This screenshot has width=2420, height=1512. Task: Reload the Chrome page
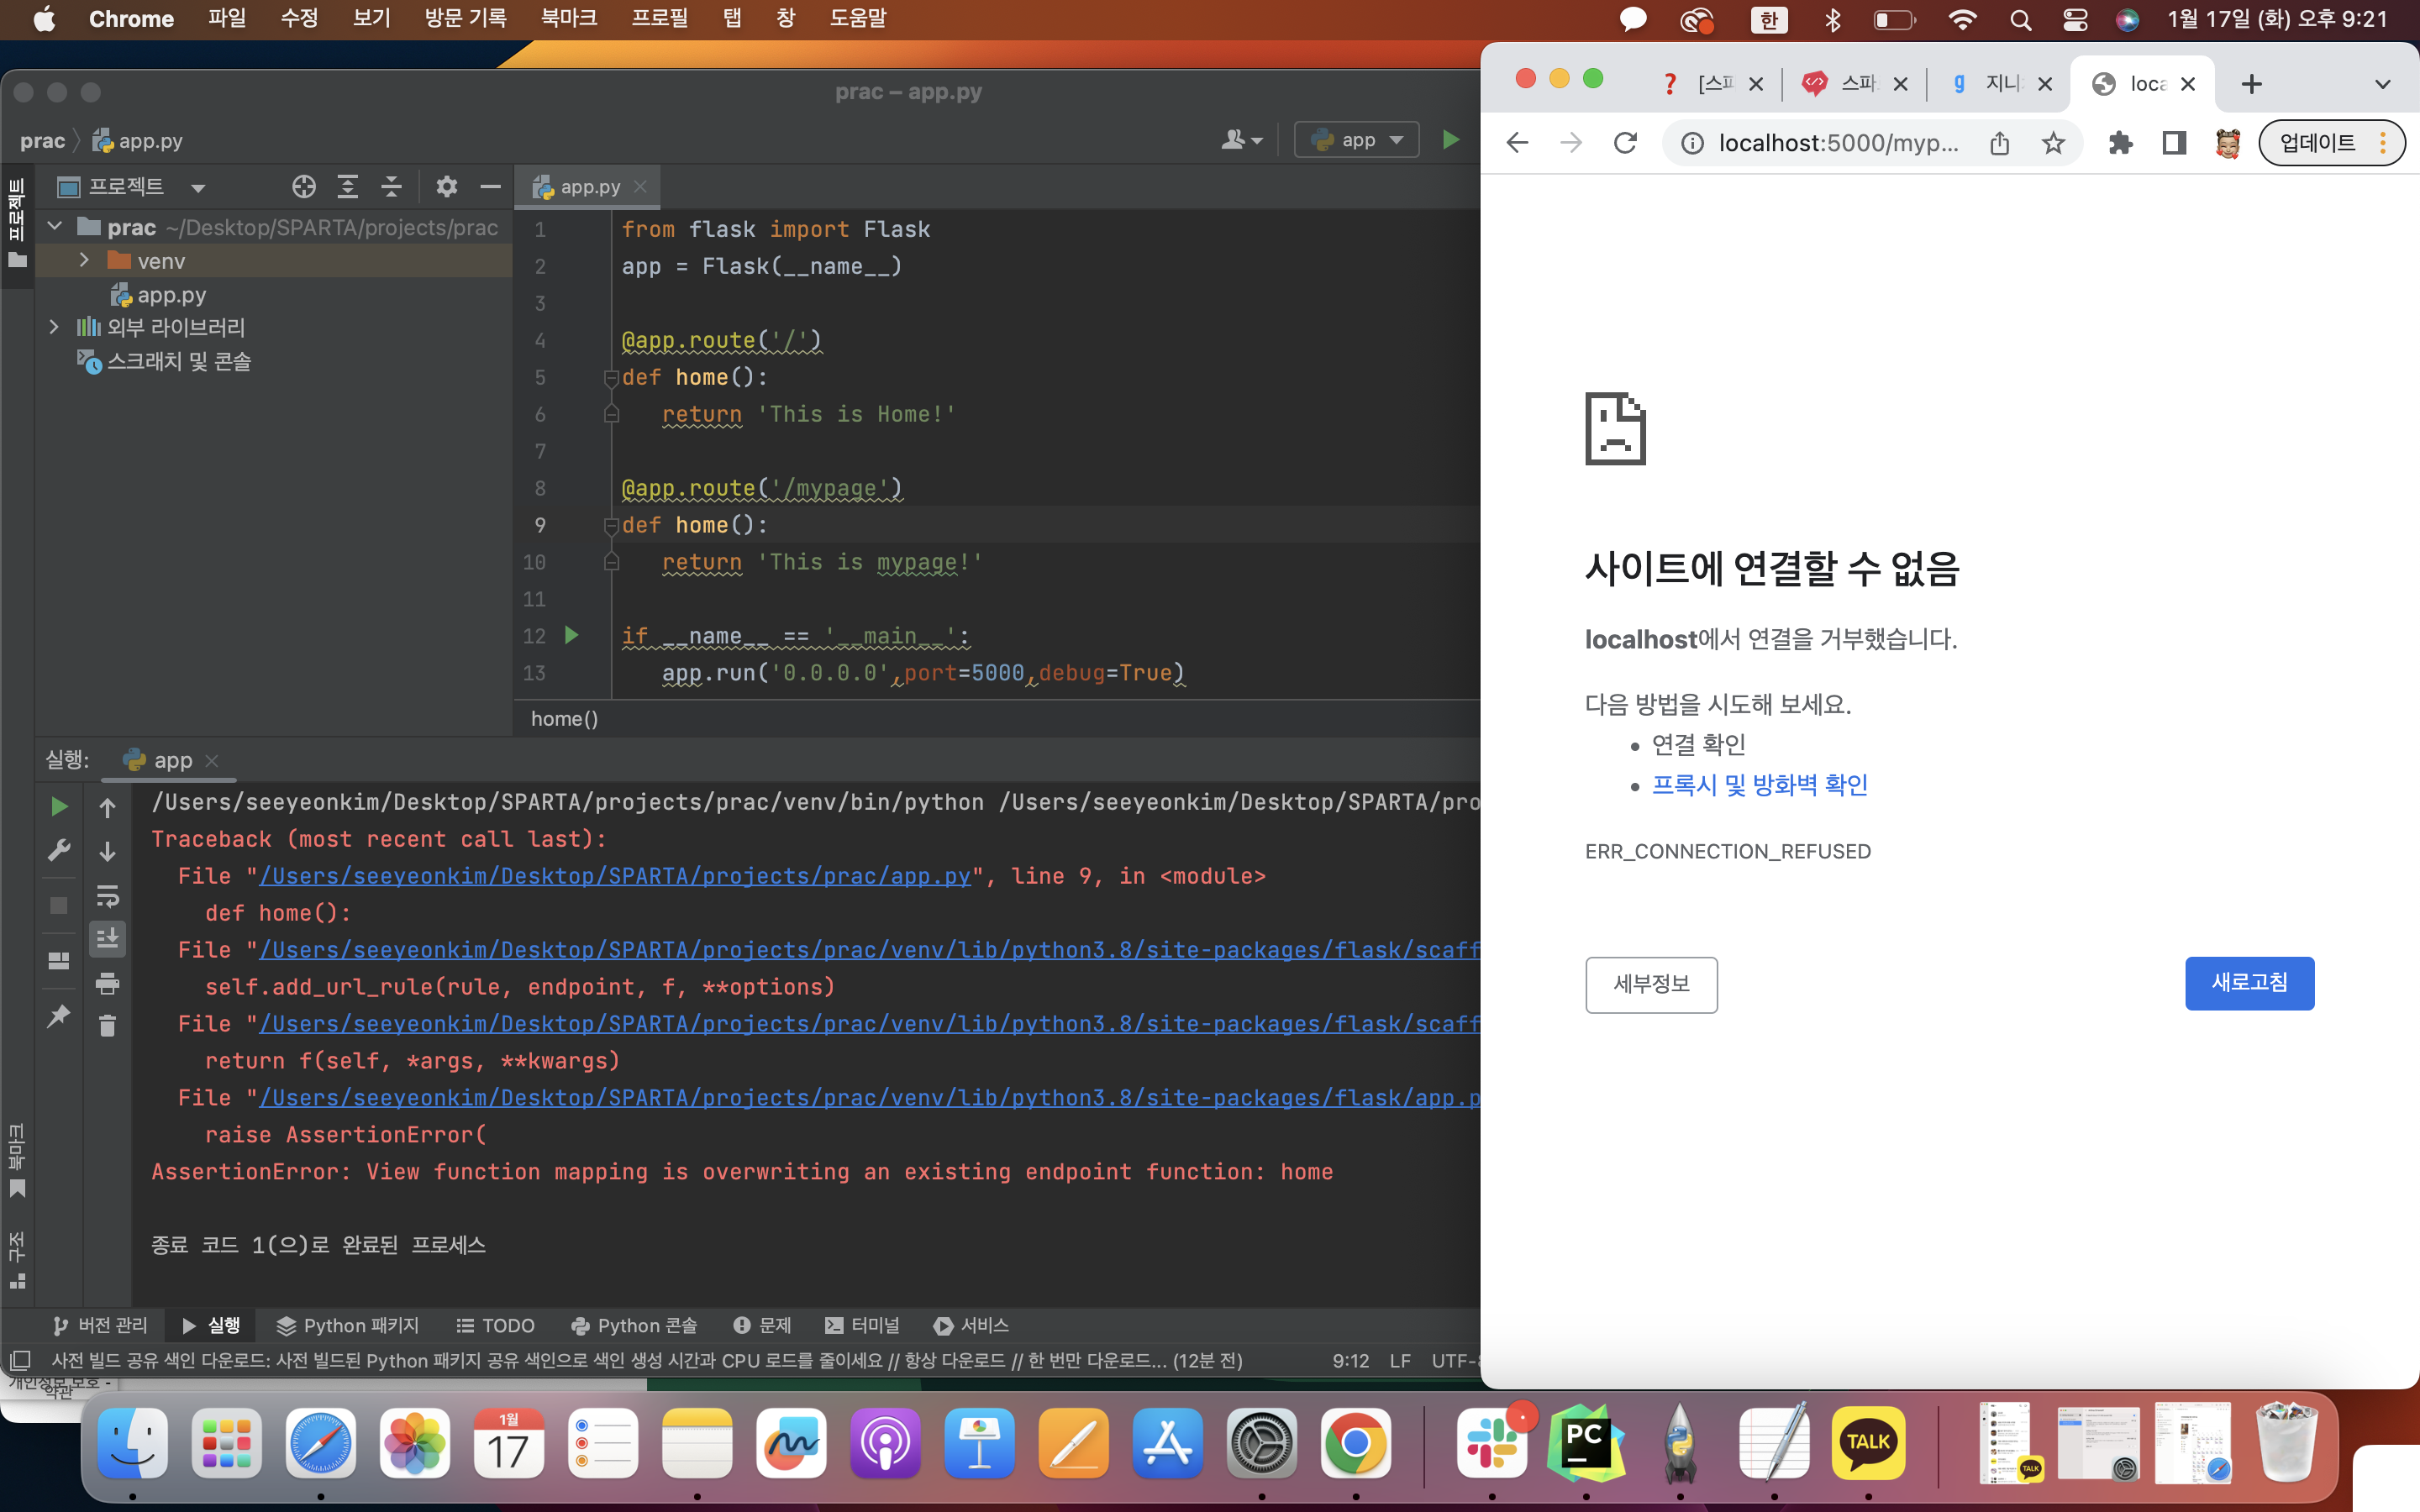1625,143
